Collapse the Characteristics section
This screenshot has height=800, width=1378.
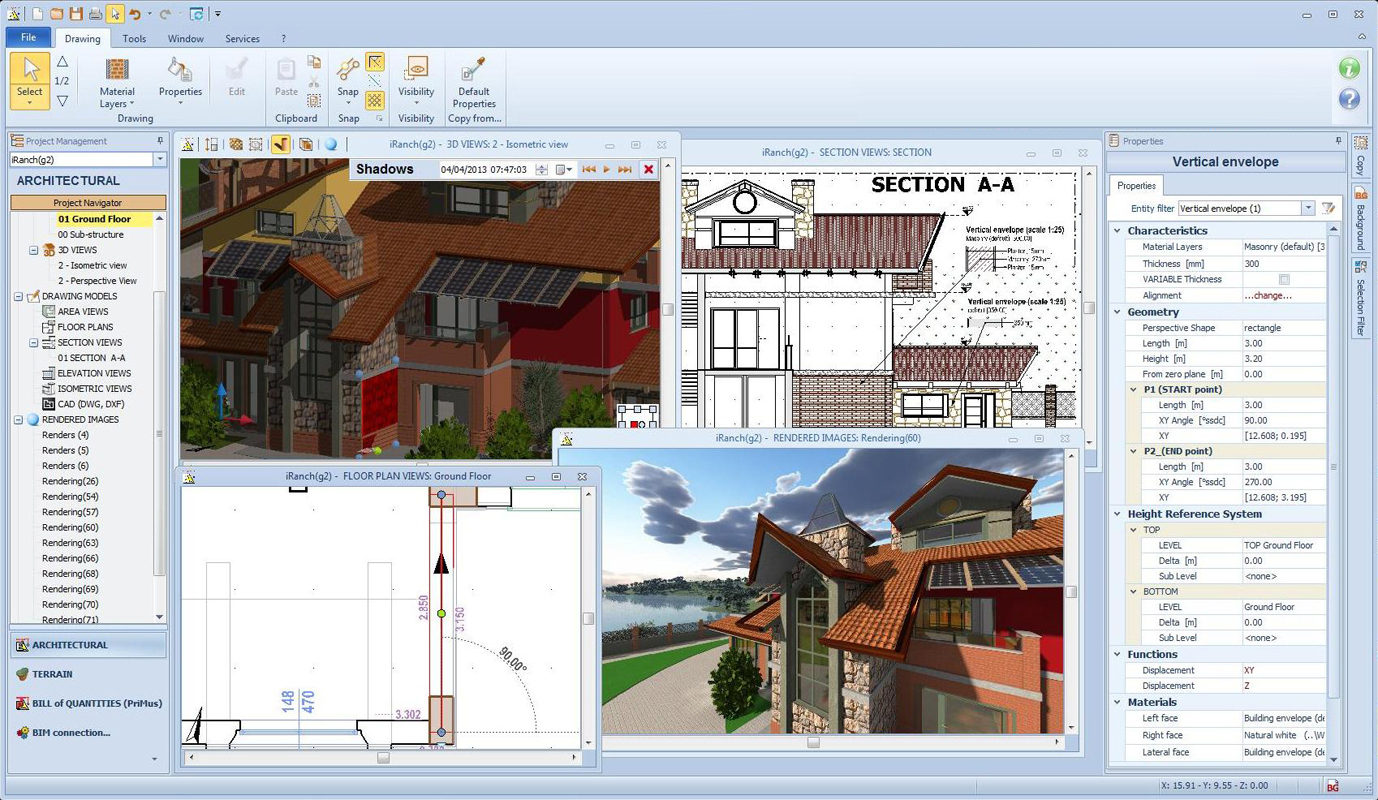click(x=1118, y=231)
